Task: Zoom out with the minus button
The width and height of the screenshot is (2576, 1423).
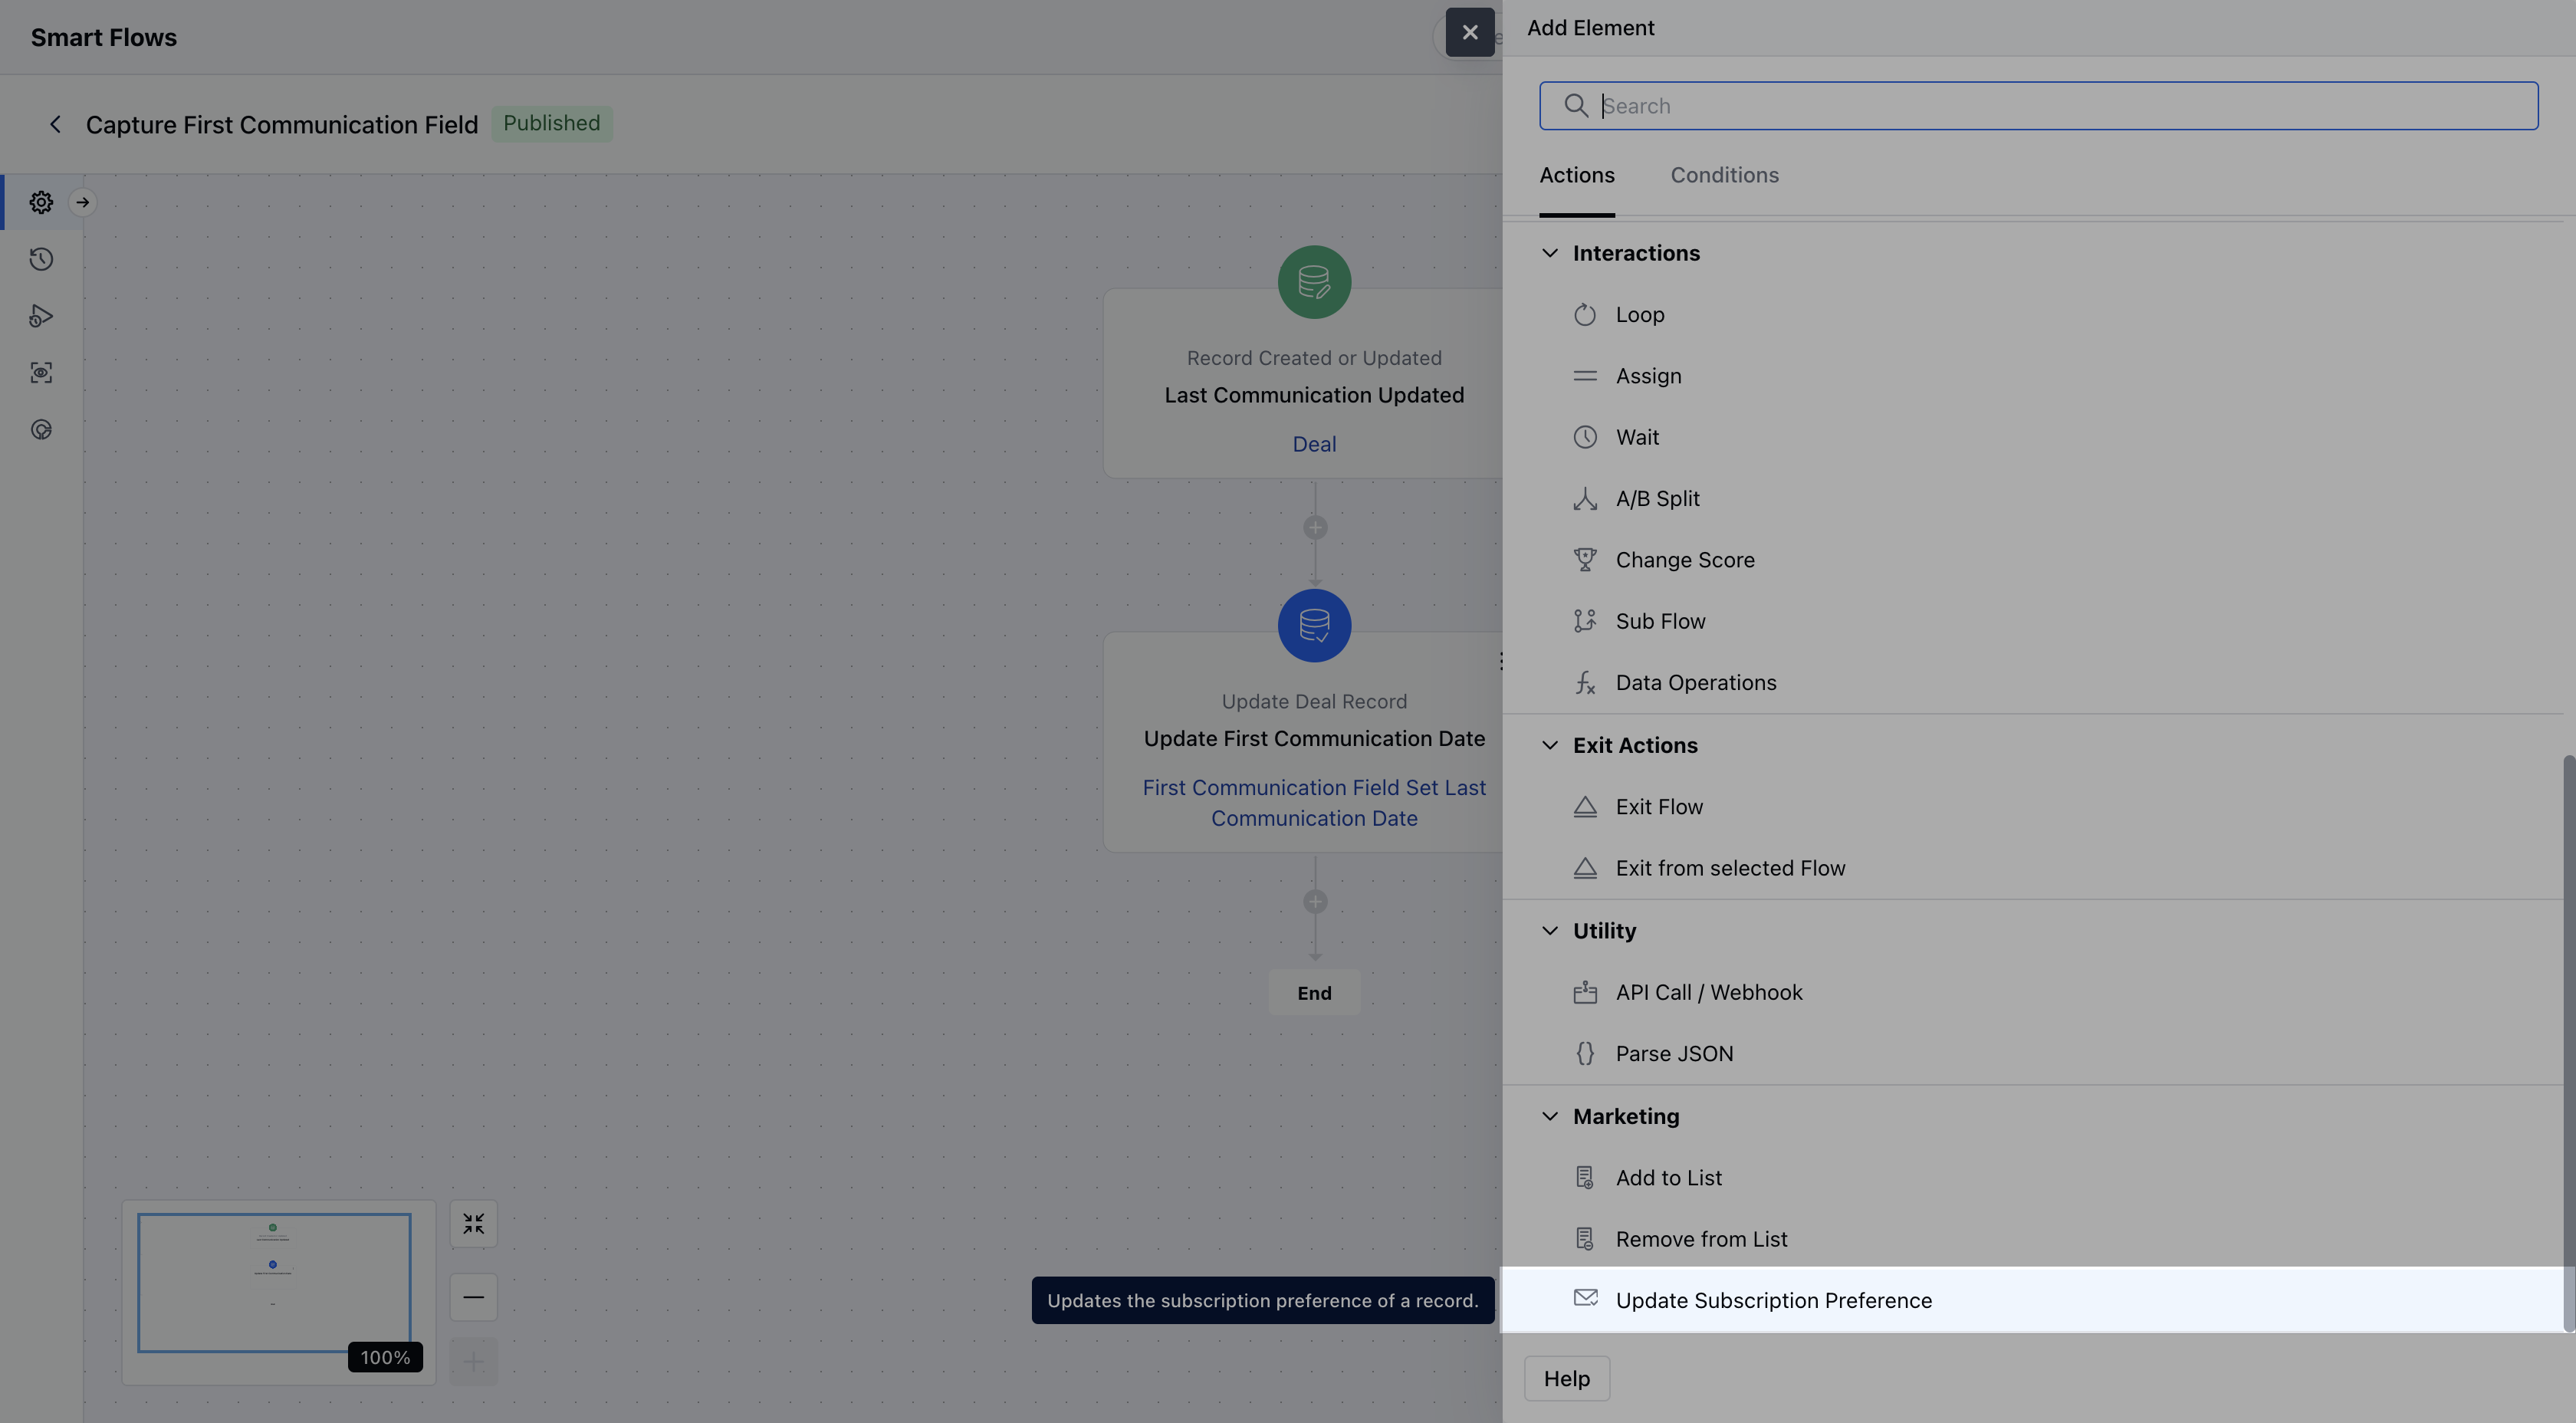Action: pyautogui.click(x=473, y=1297)
